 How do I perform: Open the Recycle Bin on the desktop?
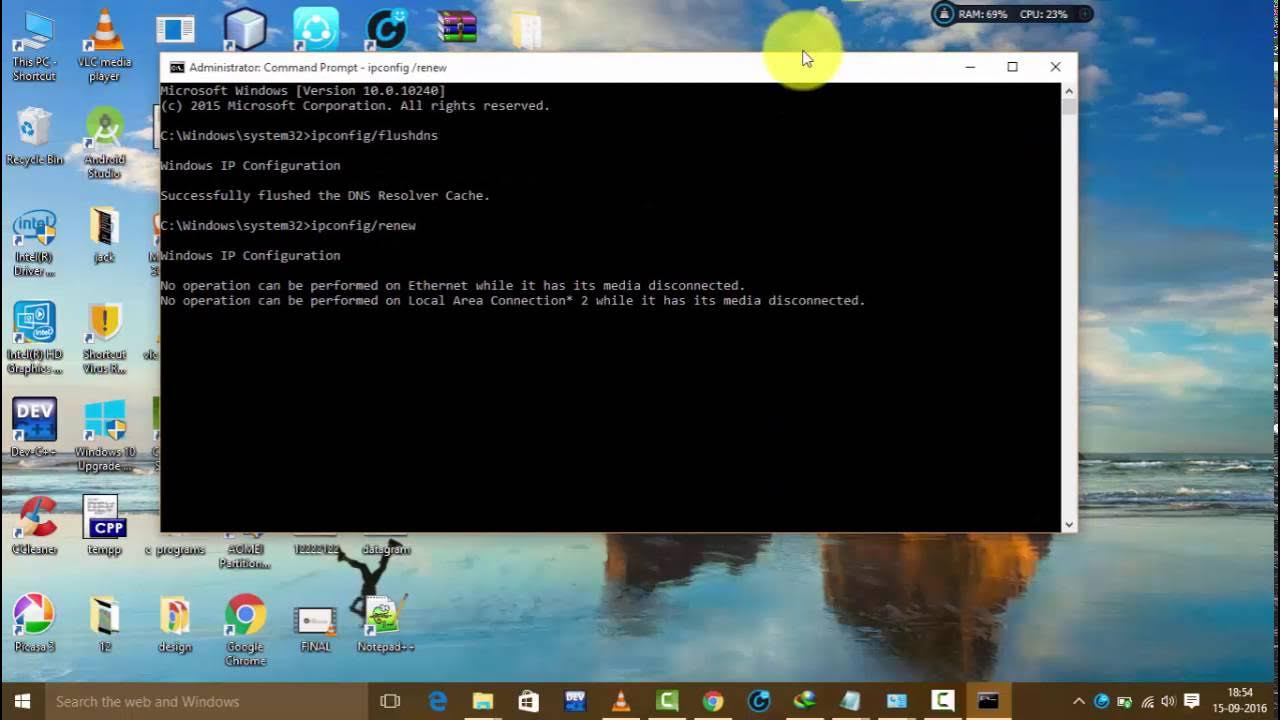tap(34, 137)
